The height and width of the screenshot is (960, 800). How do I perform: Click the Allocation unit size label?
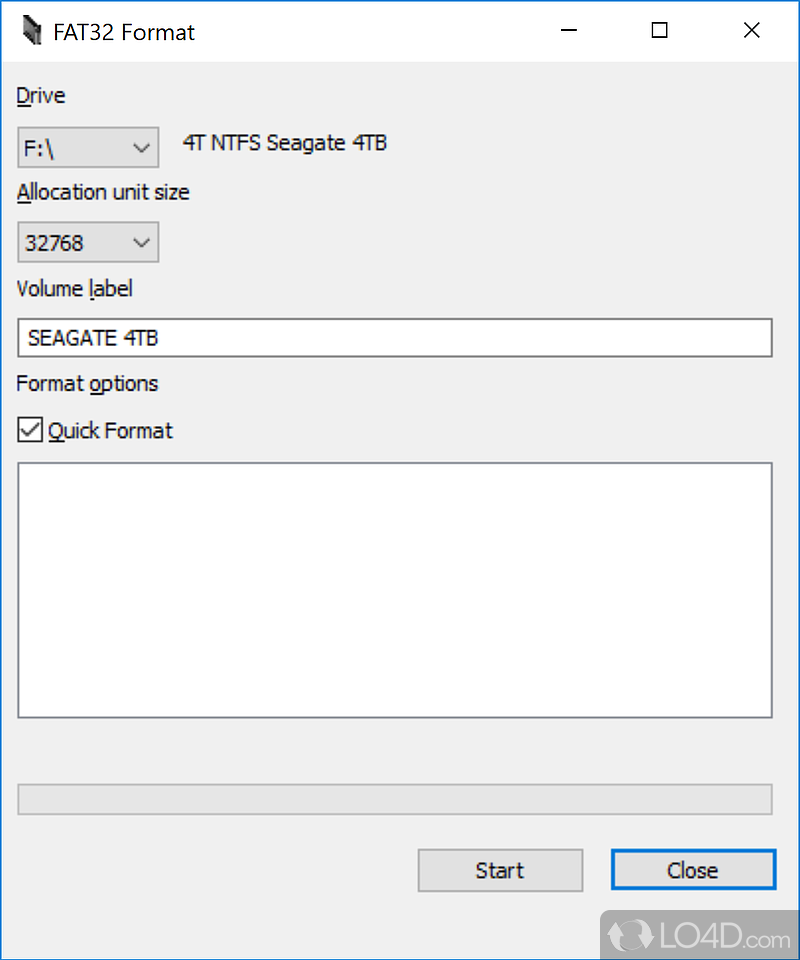click(x=103, y=192)
